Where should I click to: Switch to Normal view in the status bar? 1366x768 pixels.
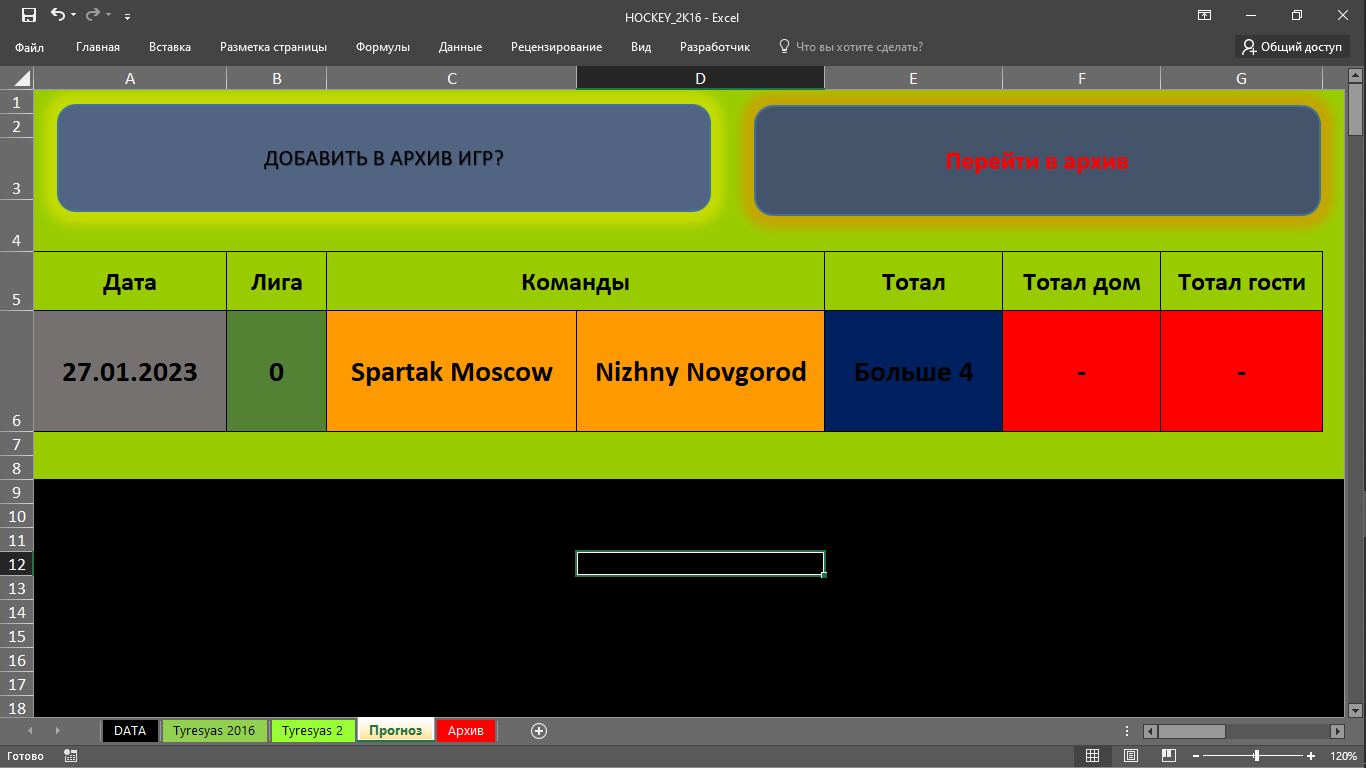1093,756
